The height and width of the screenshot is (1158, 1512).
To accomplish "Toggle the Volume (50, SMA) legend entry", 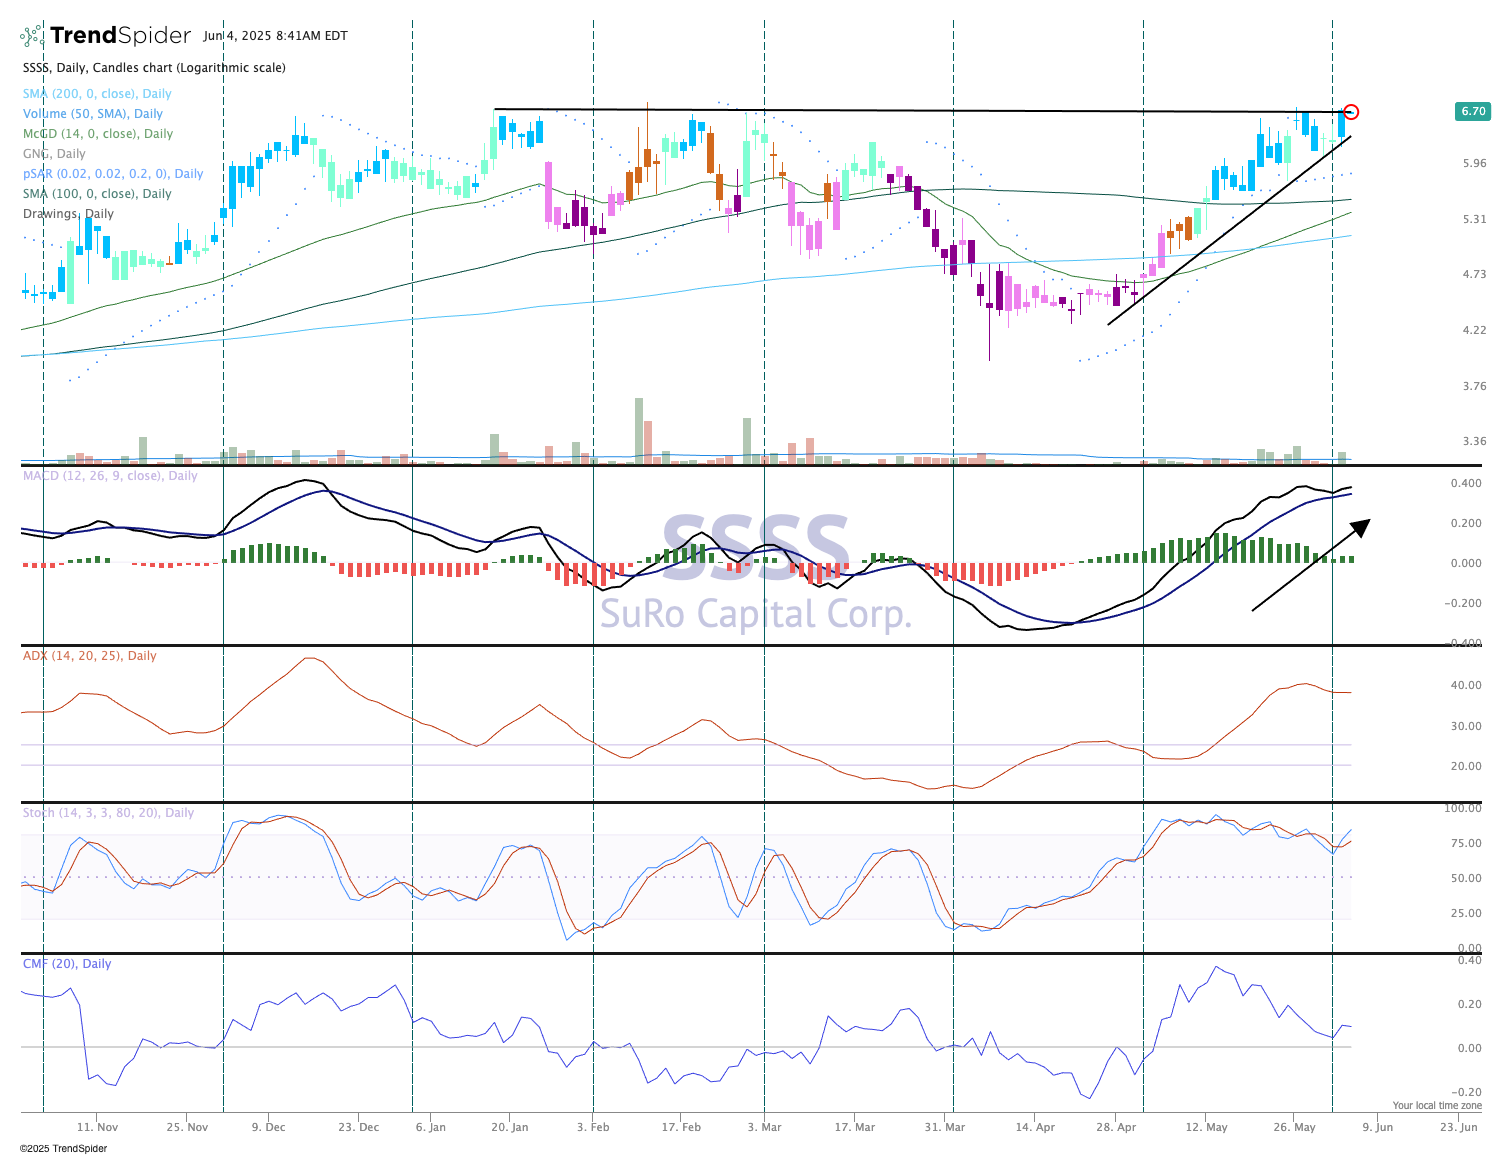I will [x=93, y=114].
